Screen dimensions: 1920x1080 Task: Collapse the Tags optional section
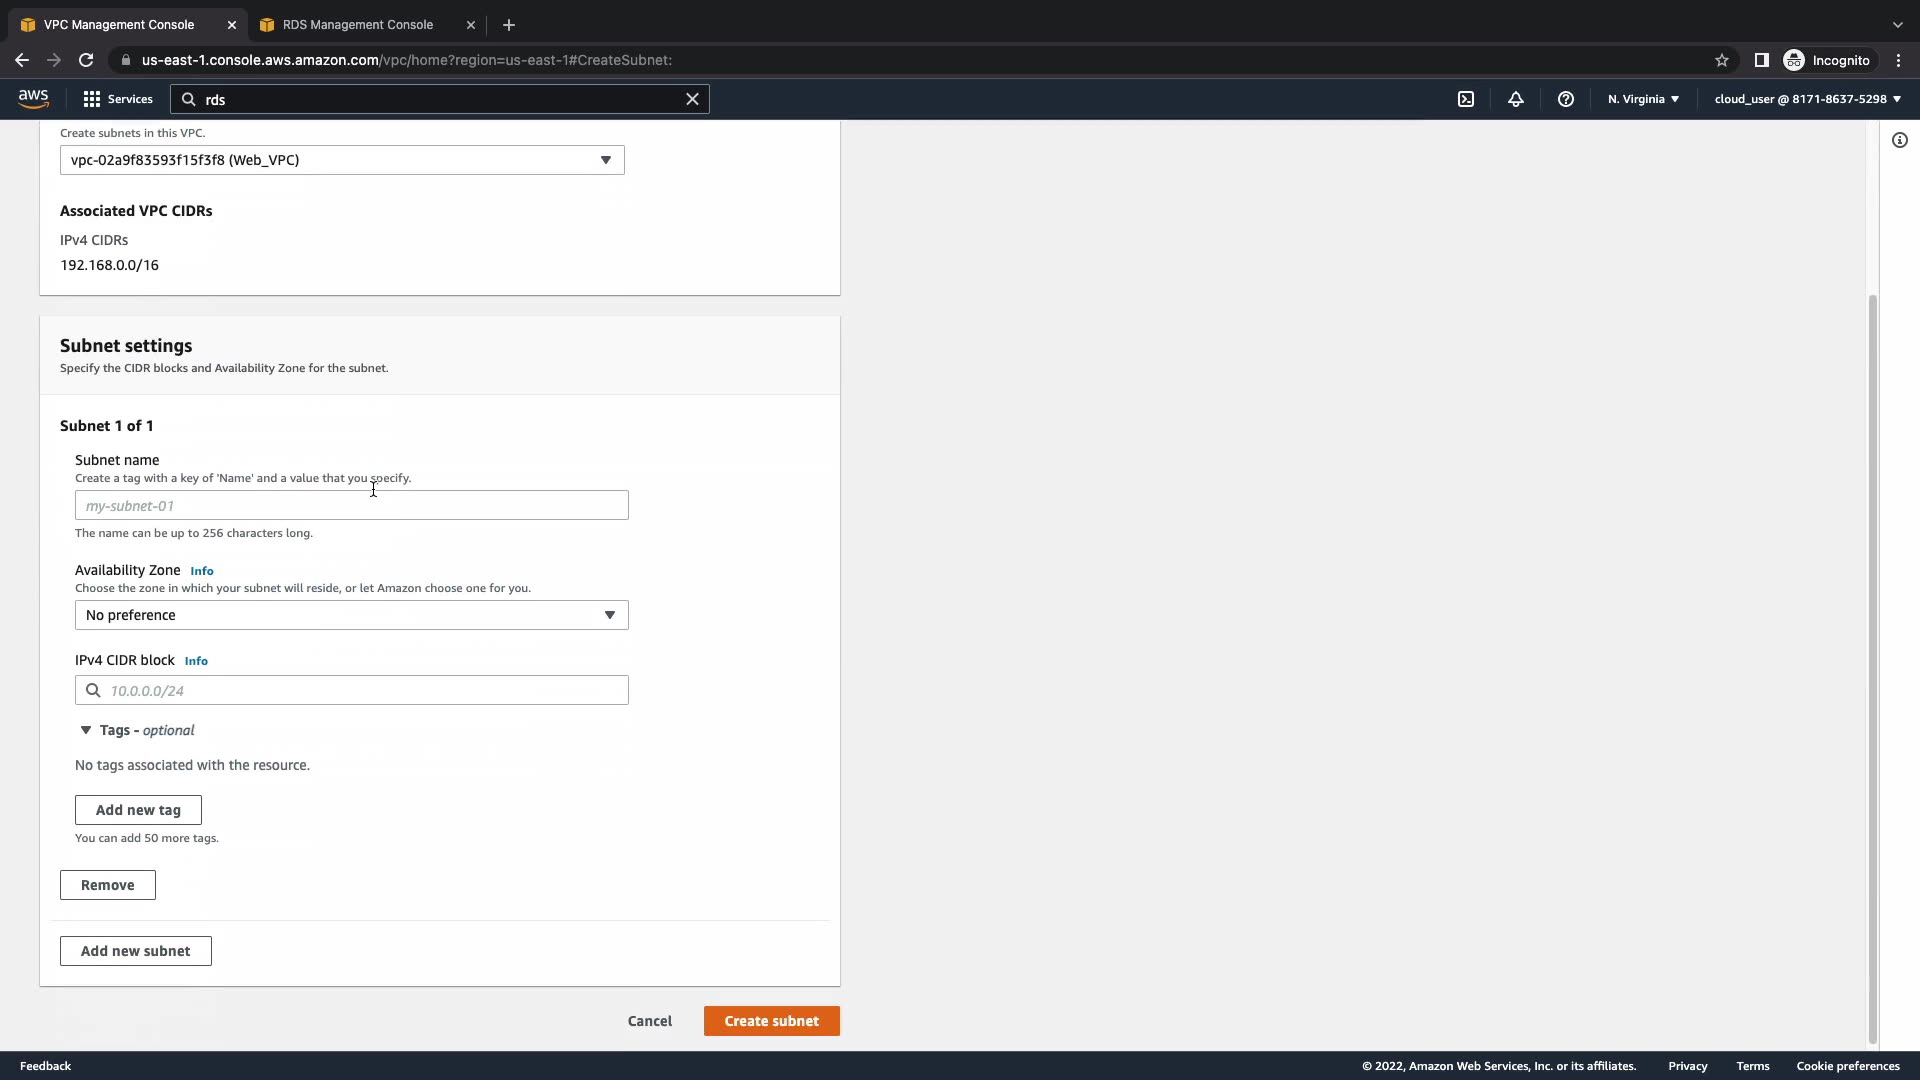(86, 730)
